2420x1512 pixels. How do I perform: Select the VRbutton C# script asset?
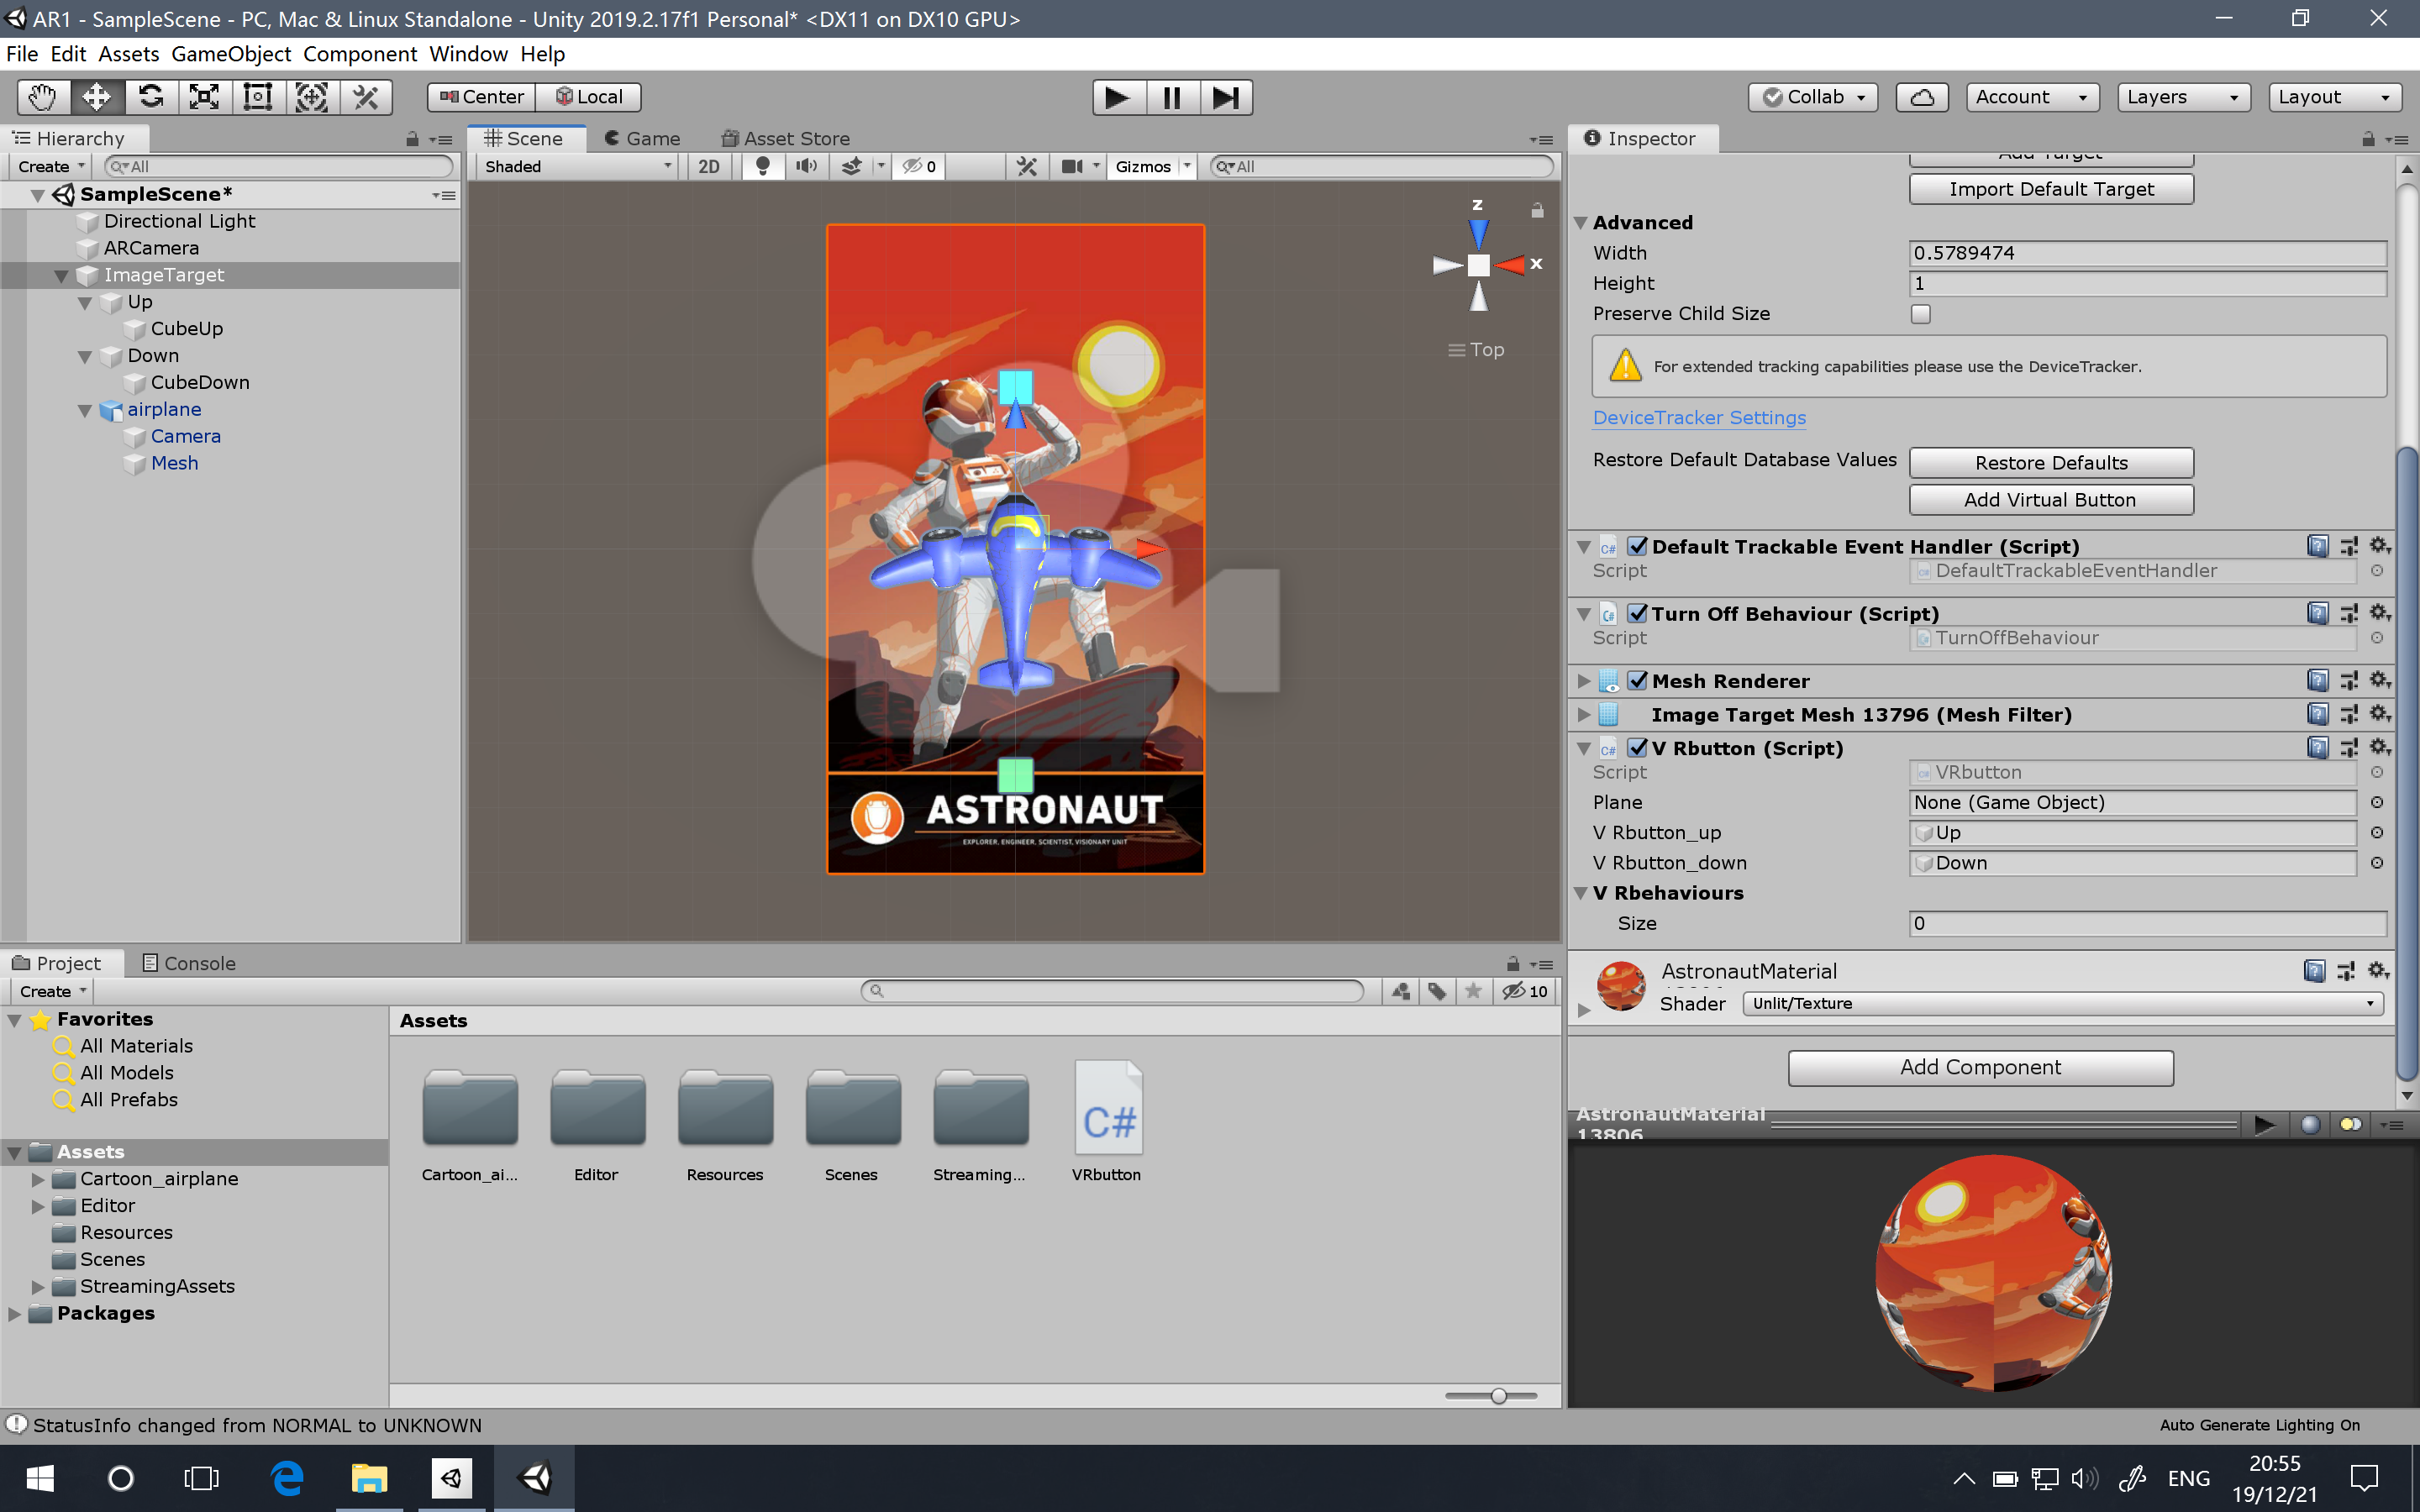click(x=1107, y=1121)
